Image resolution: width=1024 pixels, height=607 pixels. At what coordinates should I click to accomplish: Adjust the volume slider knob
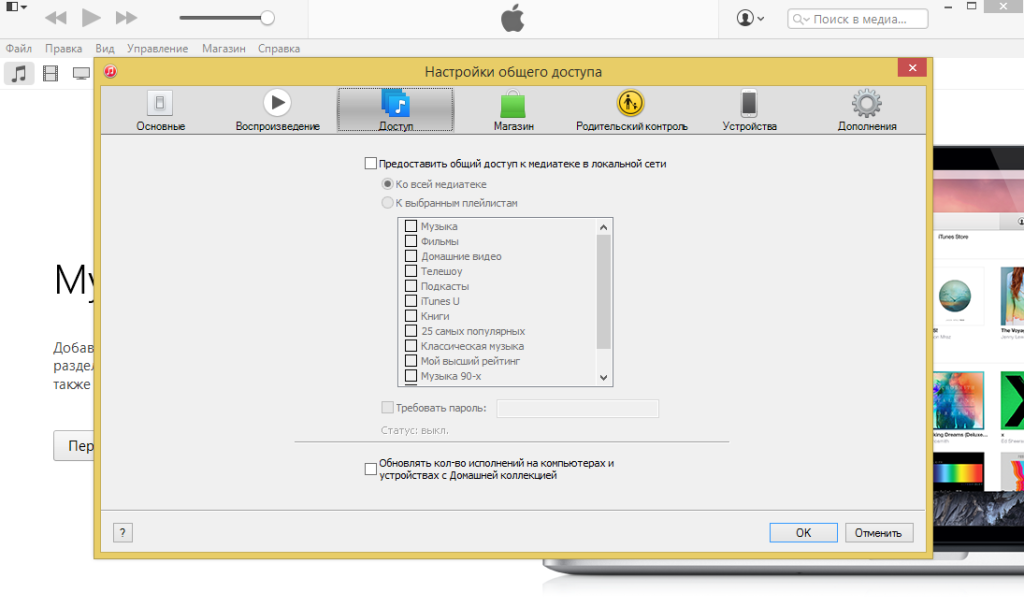click(267, 18)
